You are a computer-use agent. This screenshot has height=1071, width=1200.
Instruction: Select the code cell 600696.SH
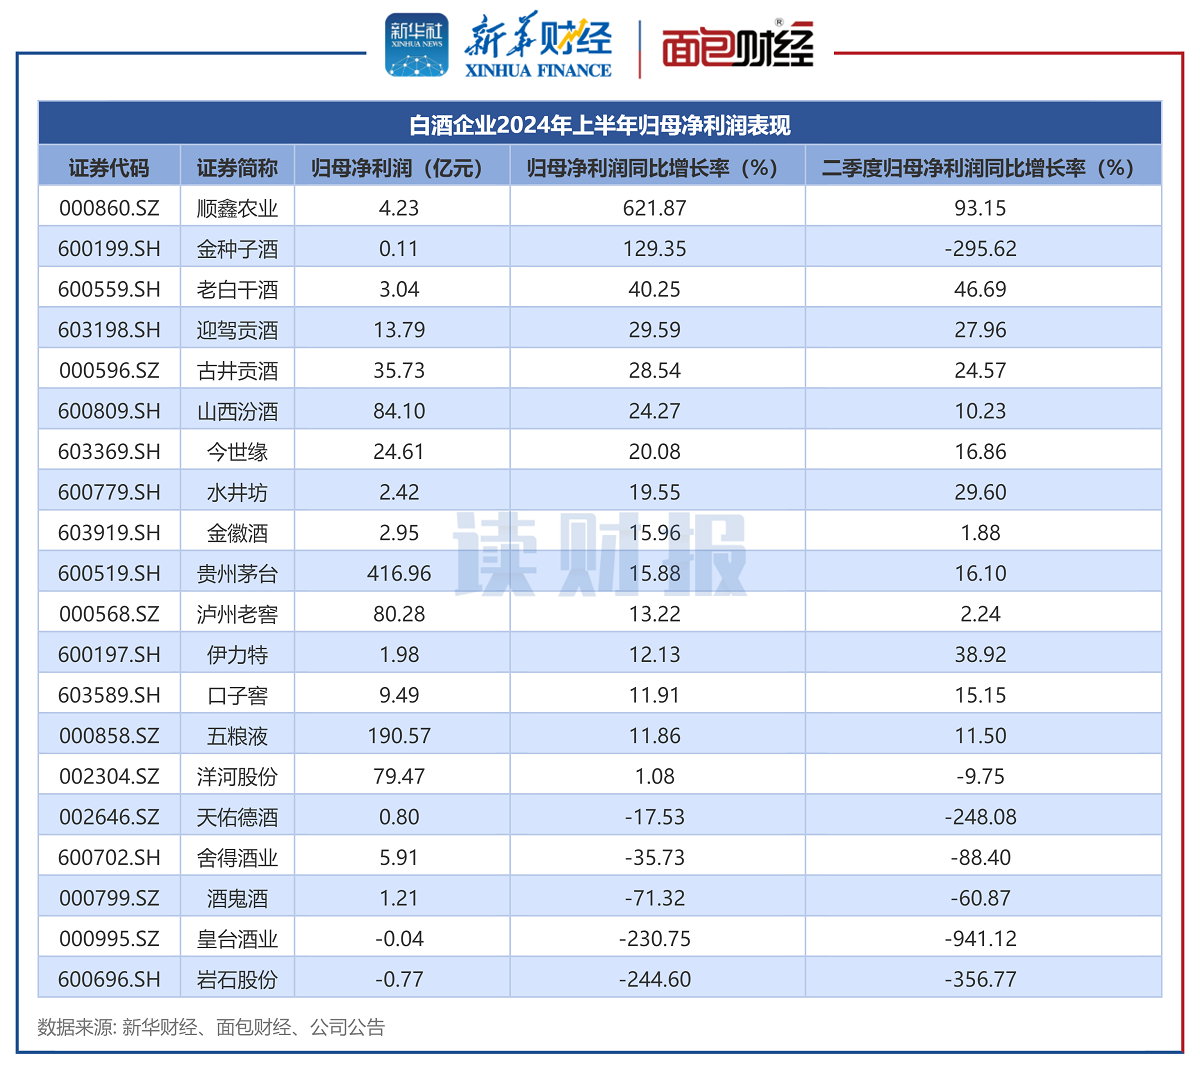(x=109, y=979)
